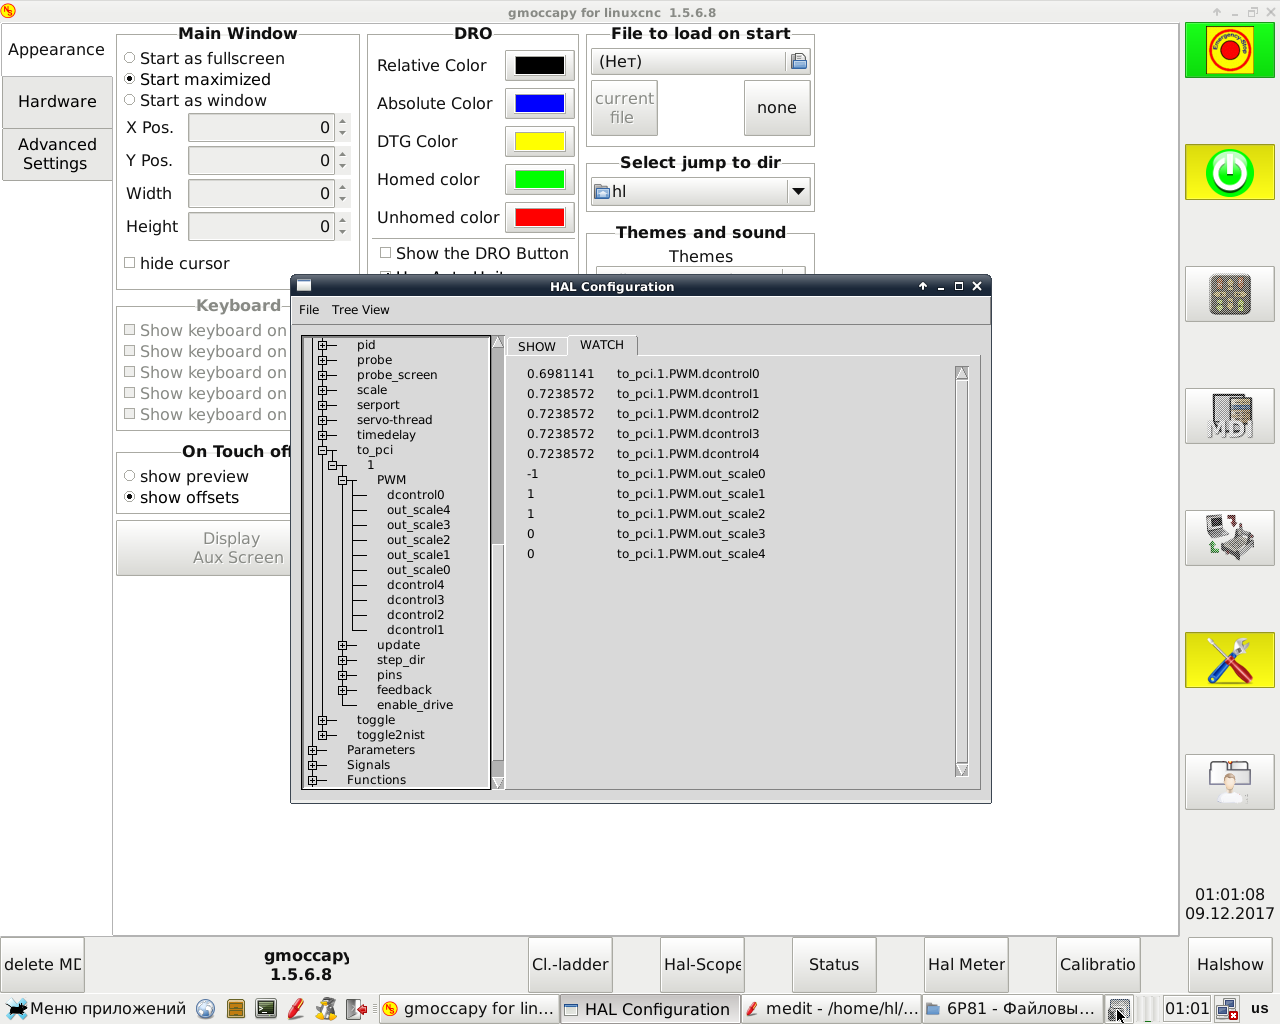
Task: Open HAL Configuration window menu icon
Action: (x=305, y=286)
